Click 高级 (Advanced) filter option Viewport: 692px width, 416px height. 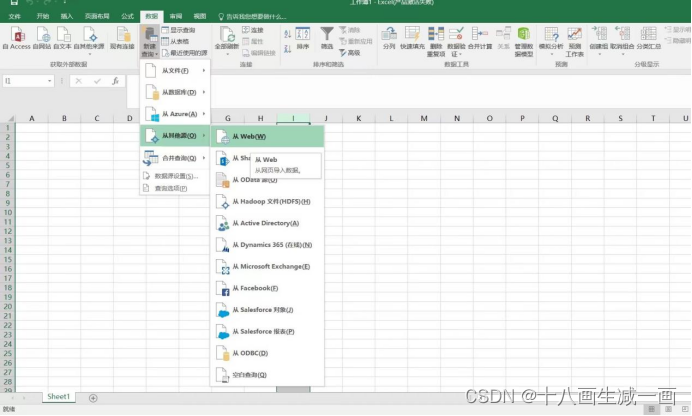point(350,53)
